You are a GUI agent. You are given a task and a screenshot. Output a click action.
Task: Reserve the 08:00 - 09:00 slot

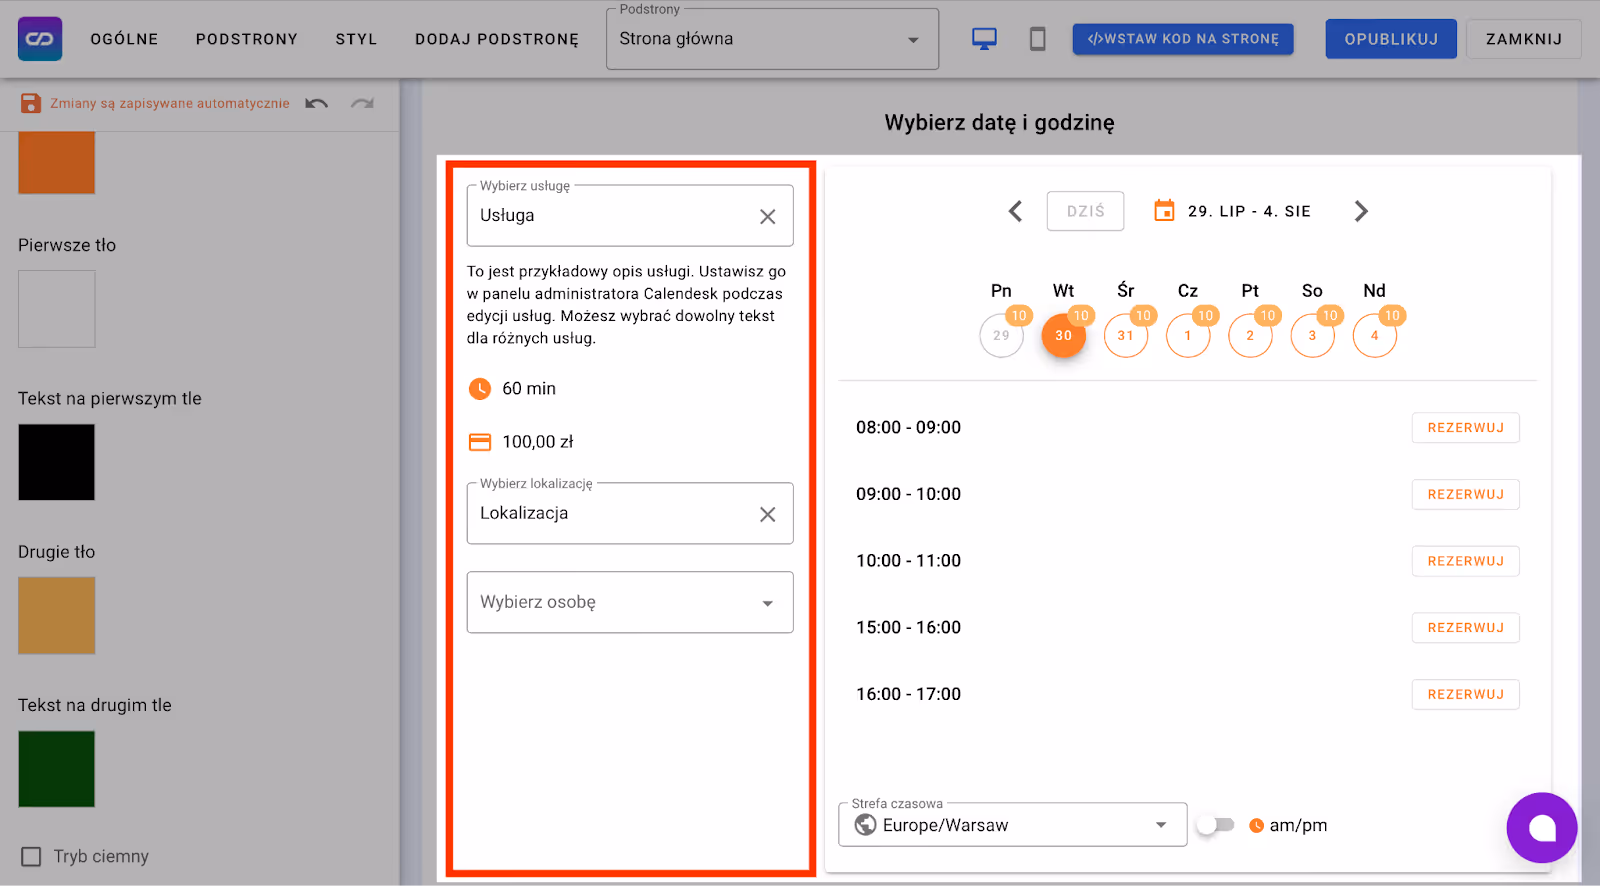(x=1465, y=428)
